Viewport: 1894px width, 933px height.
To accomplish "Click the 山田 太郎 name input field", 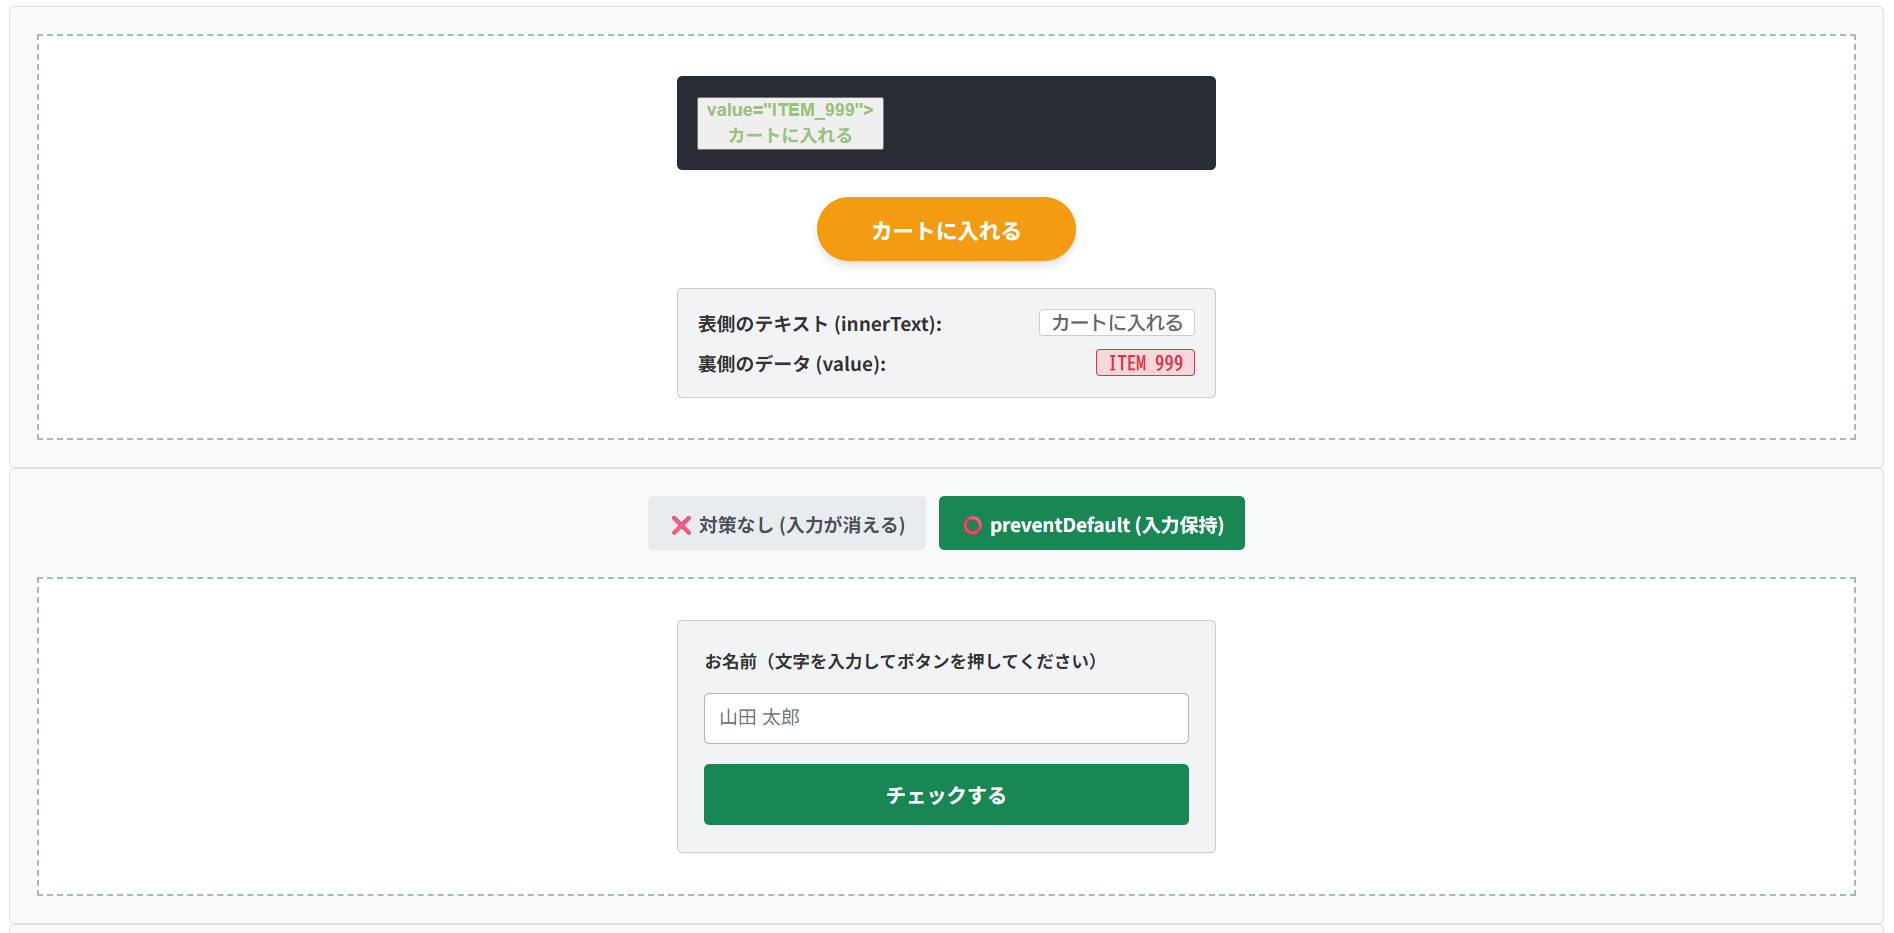I will (x=946, y=718).
